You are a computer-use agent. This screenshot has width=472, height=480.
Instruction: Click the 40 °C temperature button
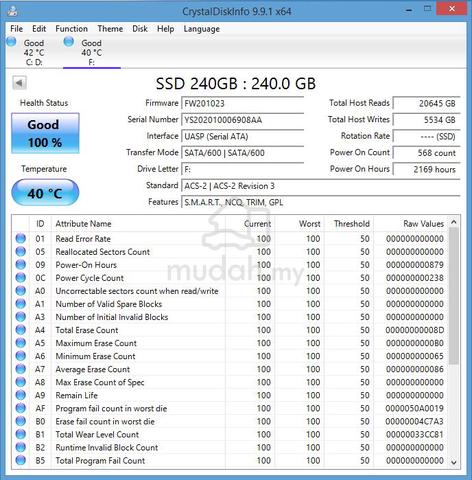45,193
